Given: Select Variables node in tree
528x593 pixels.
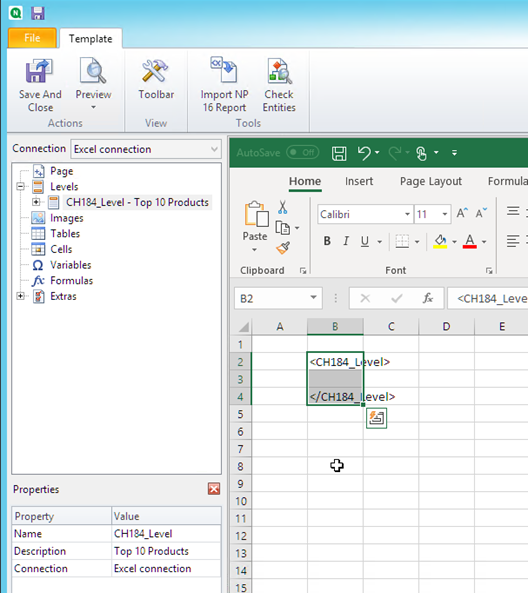Looking at the screenshot, I should [x=70, y=265].
